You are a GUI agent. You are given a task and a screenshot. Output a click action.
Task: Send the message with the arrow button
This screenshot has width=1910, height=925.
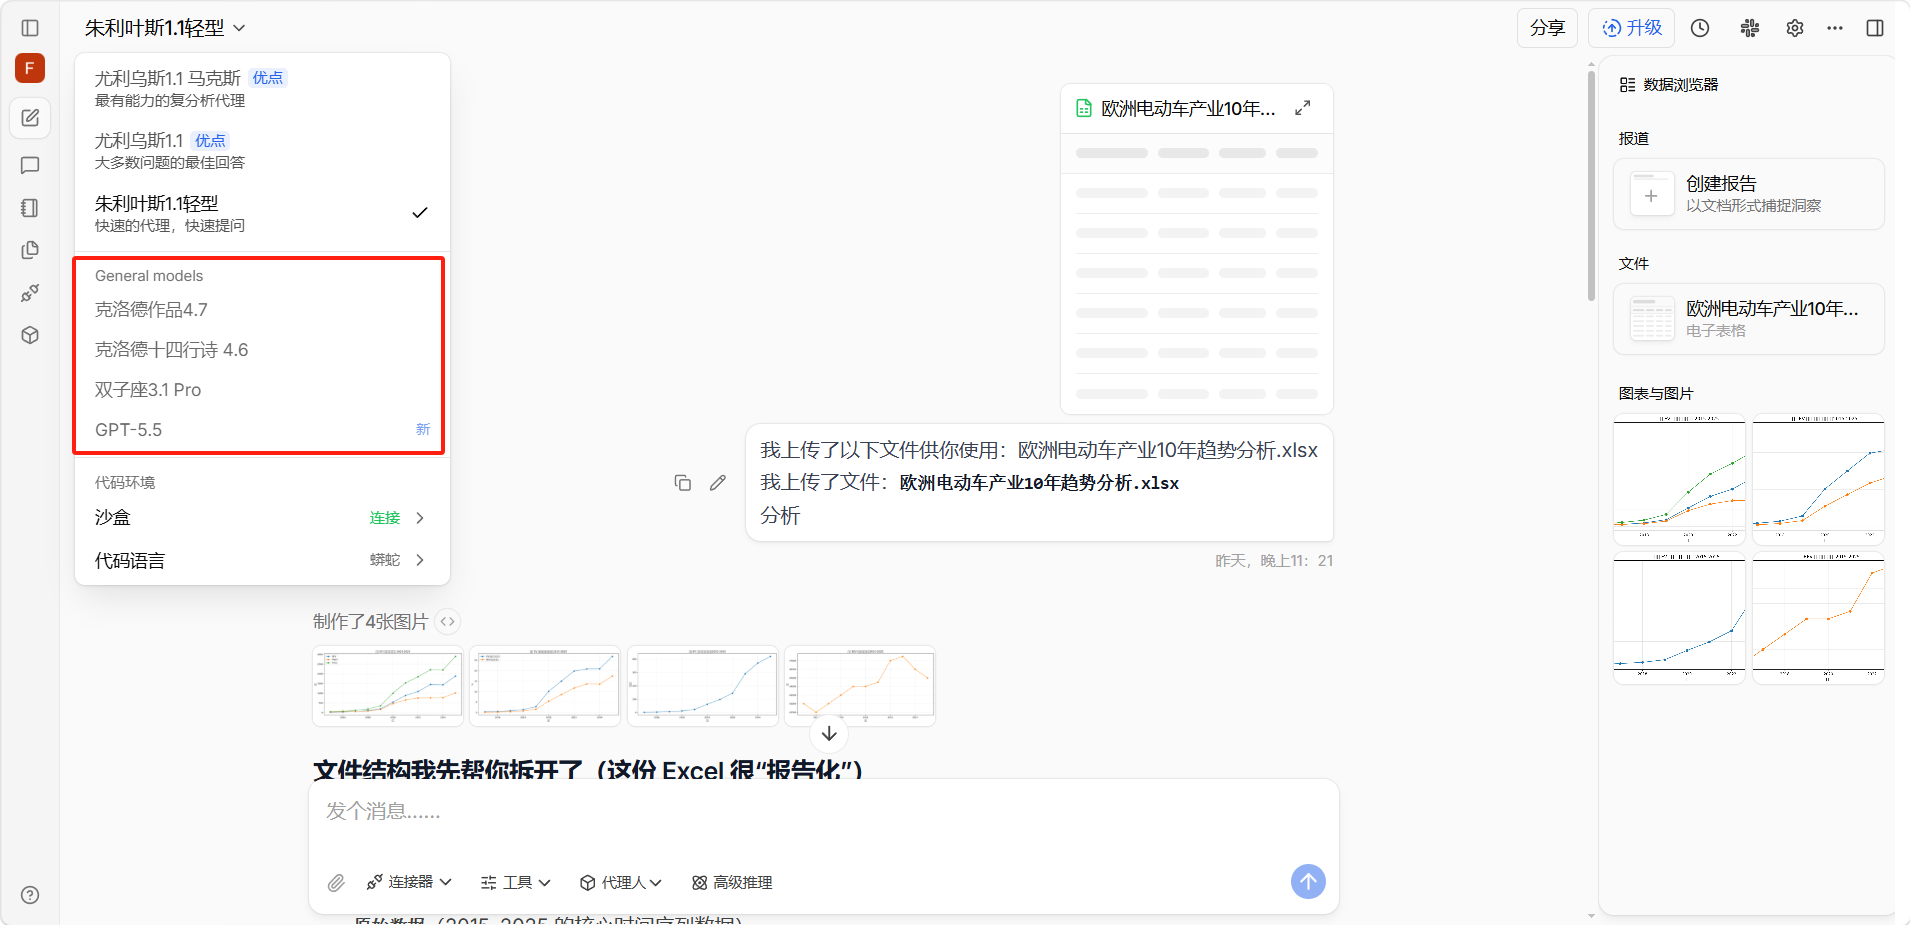1308,881
